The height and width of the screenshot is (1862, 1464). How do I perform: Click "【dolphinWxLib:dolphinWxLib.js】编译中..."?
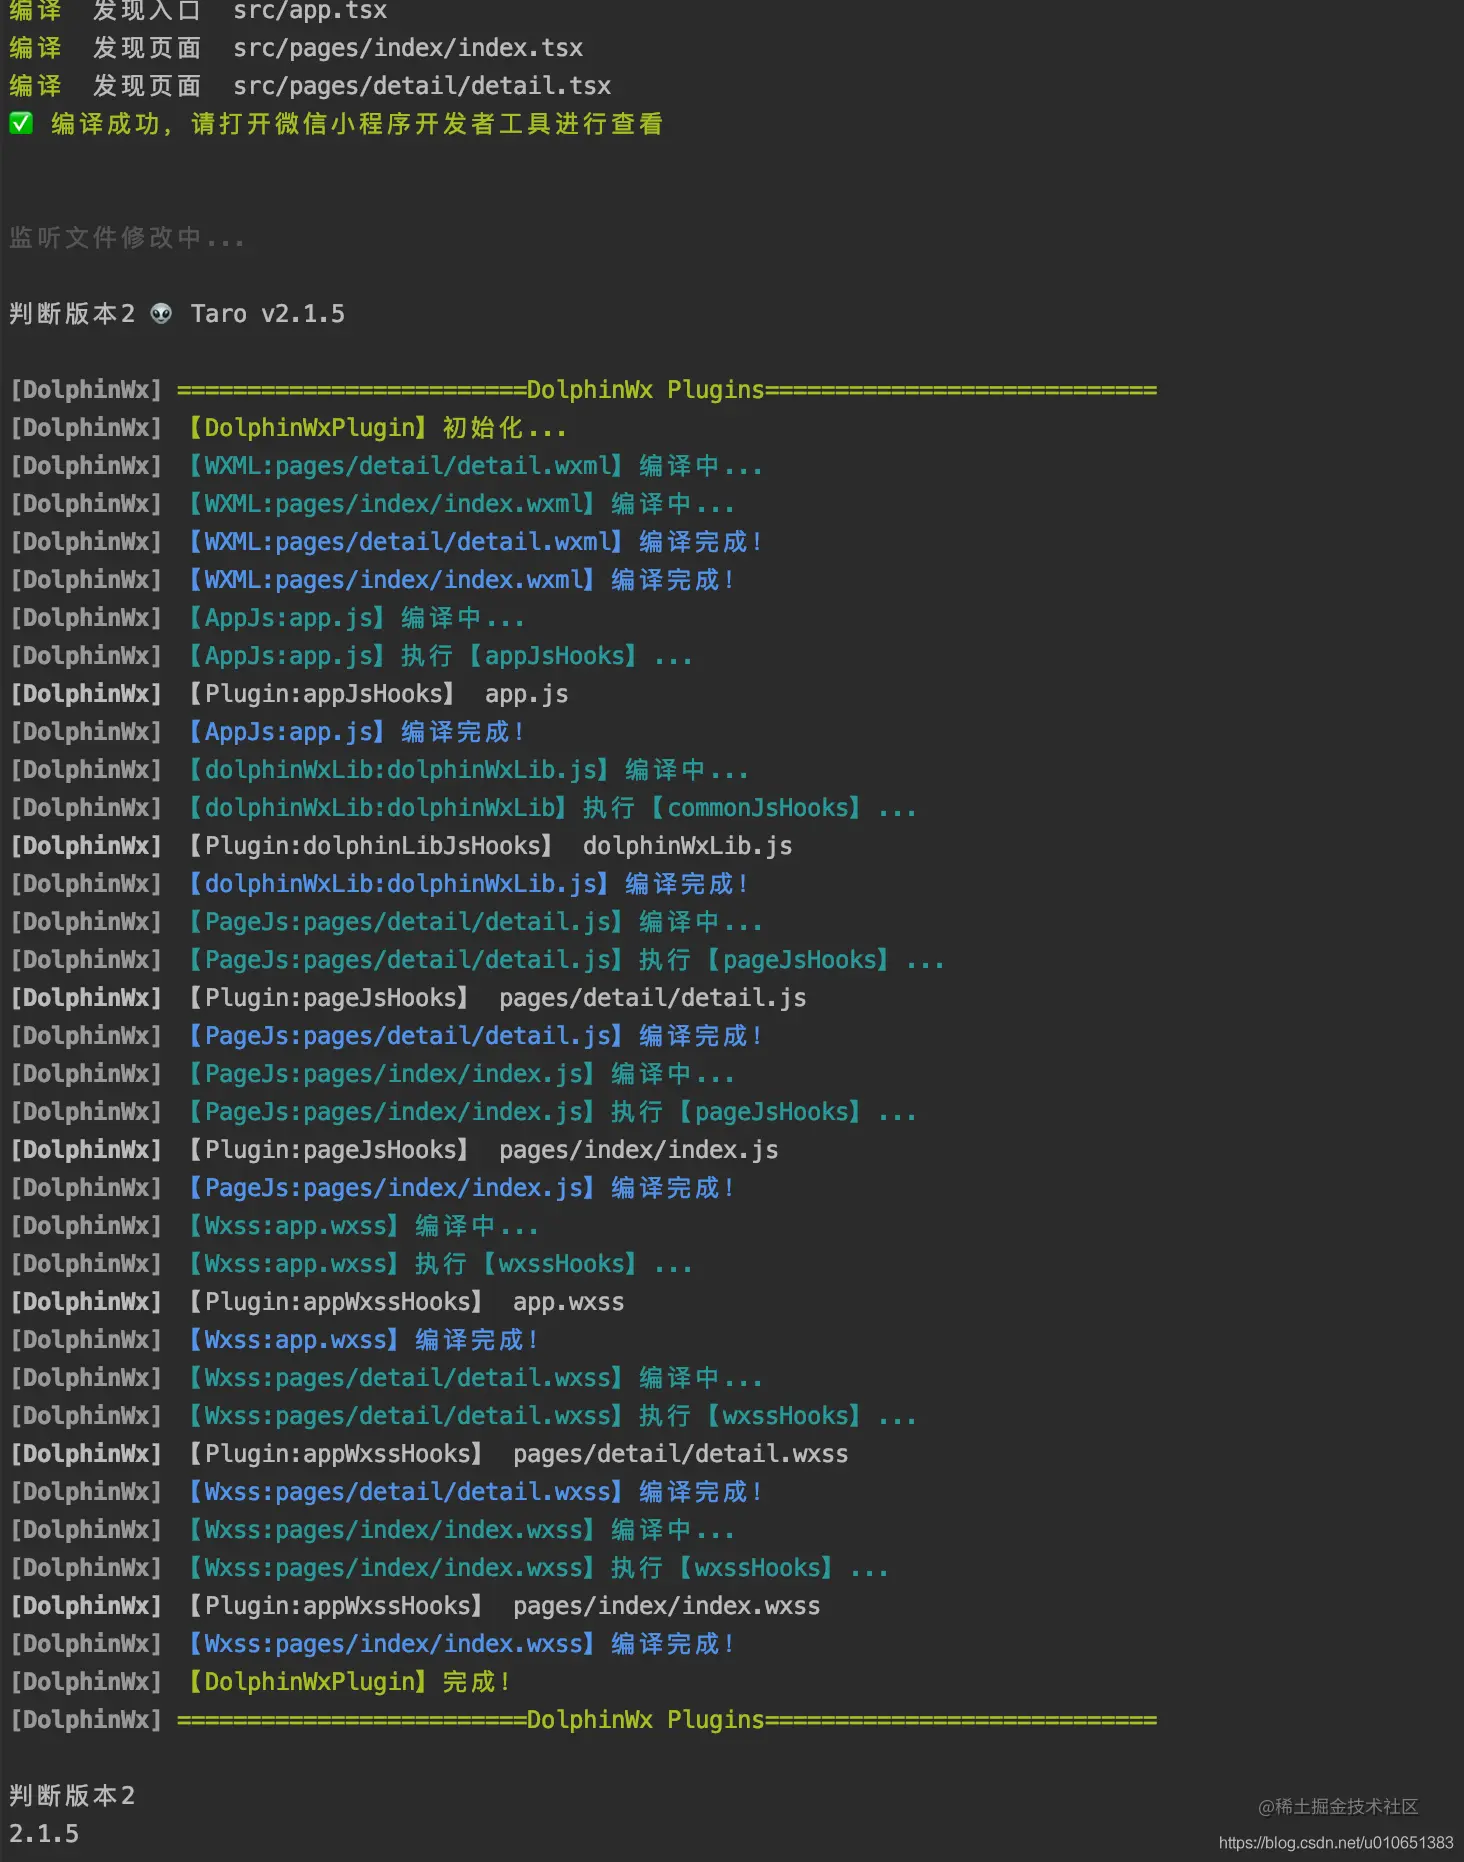[x=469, y=770]
